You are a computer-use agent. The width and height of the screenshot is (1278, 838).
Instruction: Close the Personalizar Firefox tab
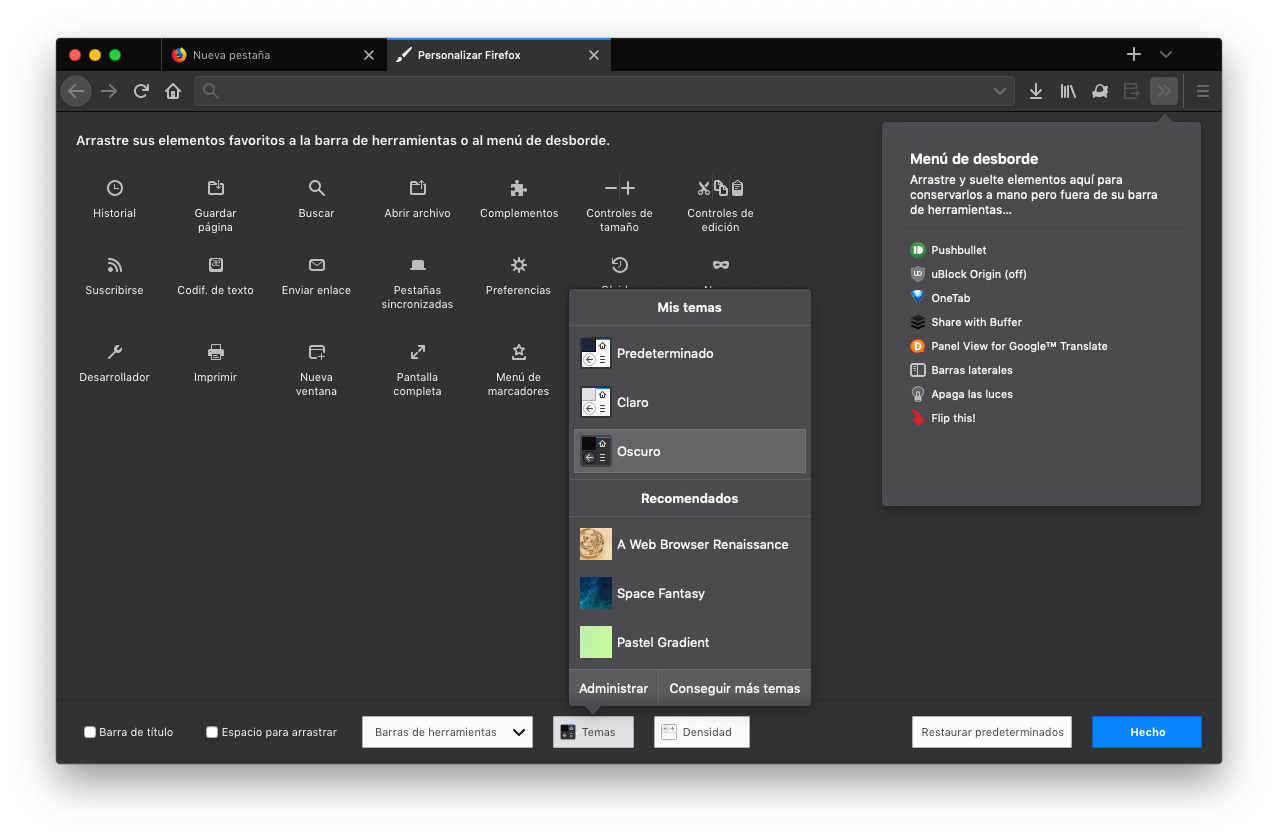point(594,55)
